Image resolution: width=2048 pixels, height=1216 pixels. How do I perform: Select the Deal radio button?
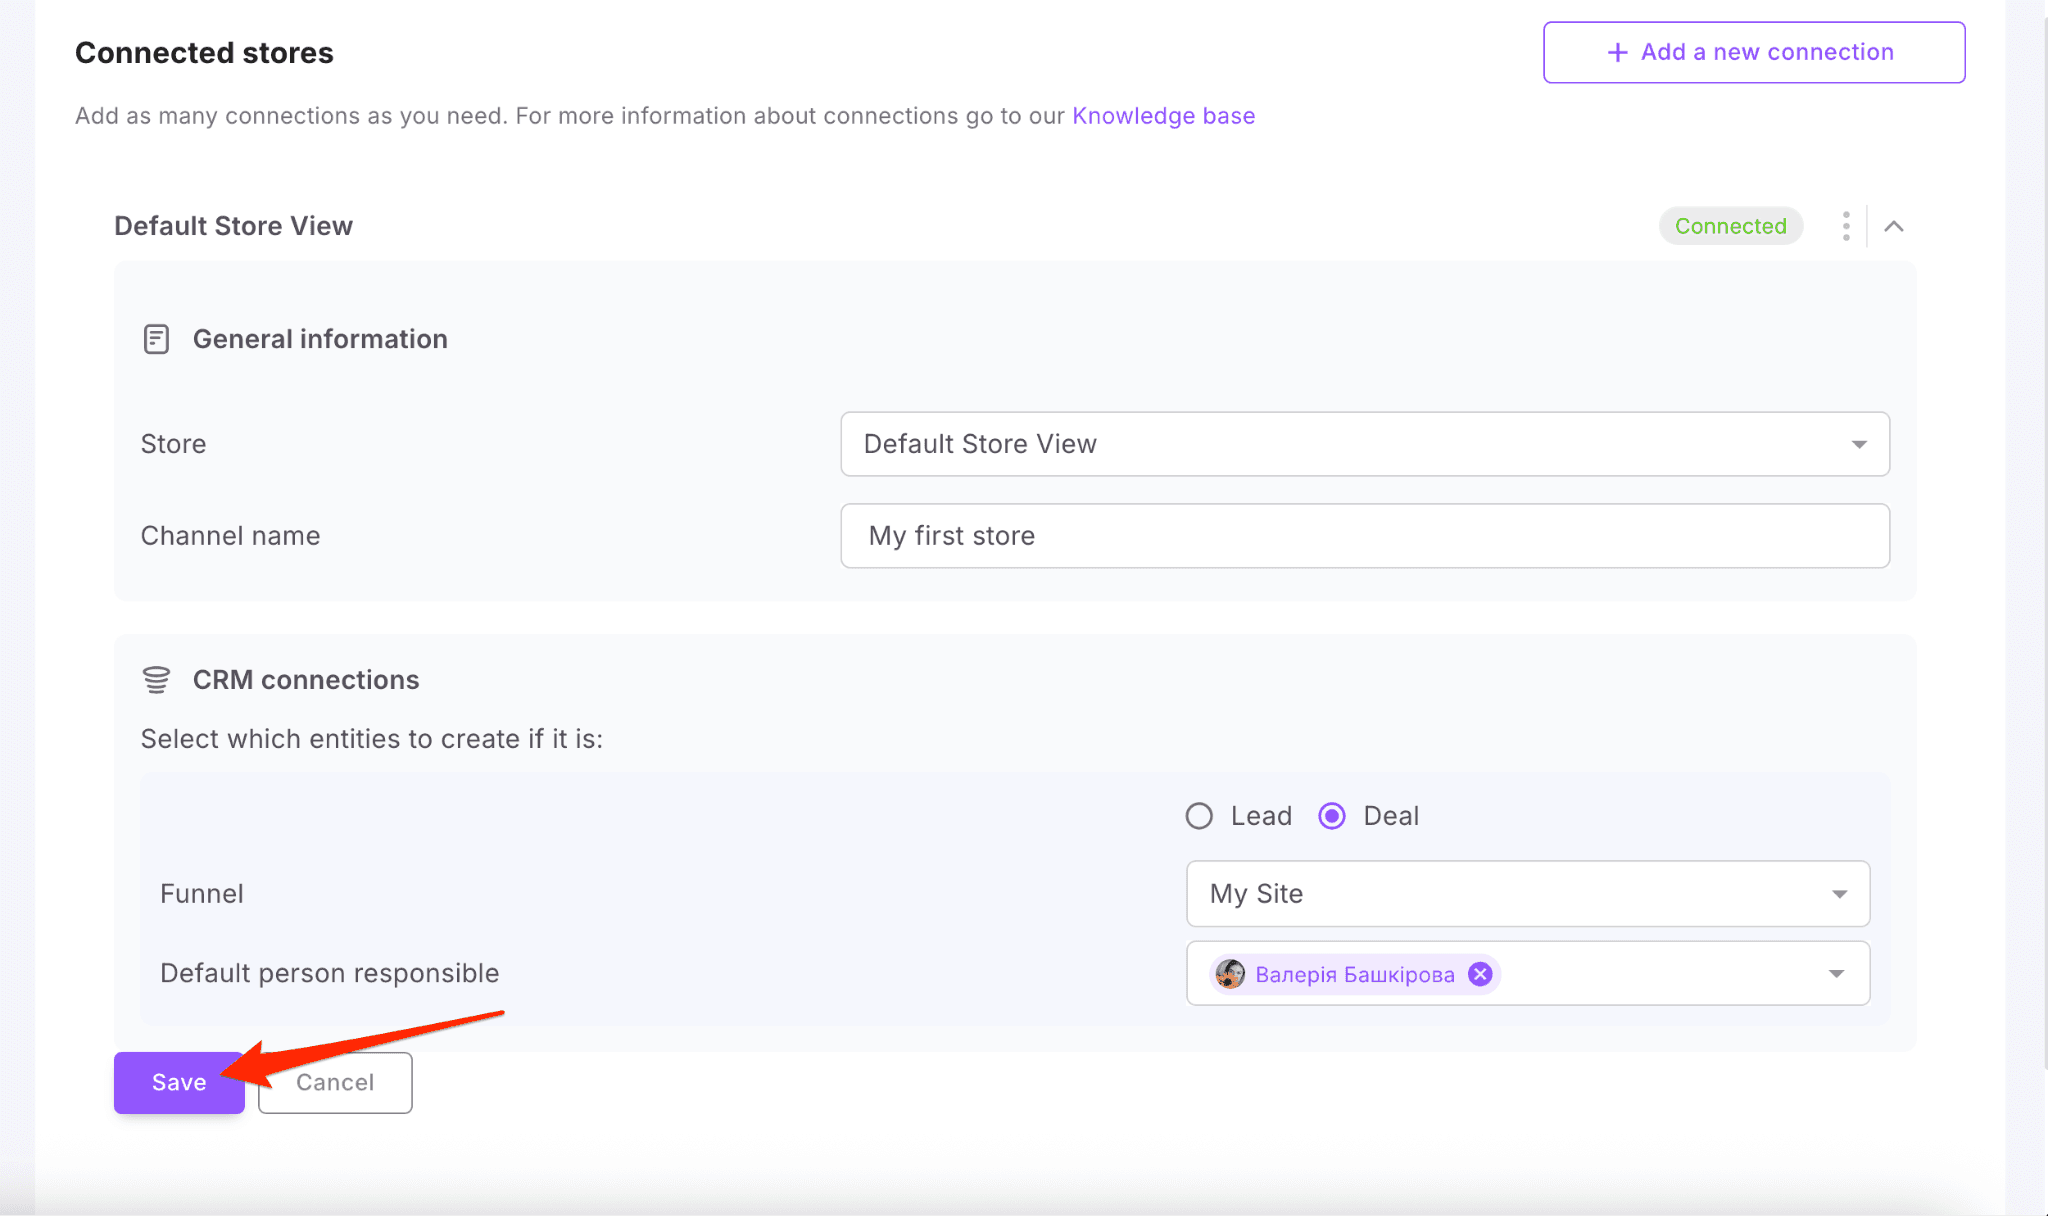click(x=1331, y=816)
